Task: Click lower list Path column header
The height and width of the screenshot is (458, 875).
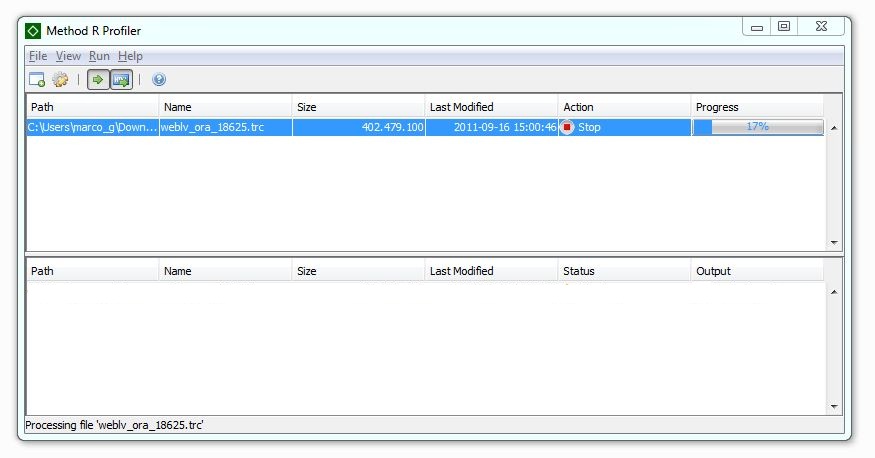Action: pos(93,271)
